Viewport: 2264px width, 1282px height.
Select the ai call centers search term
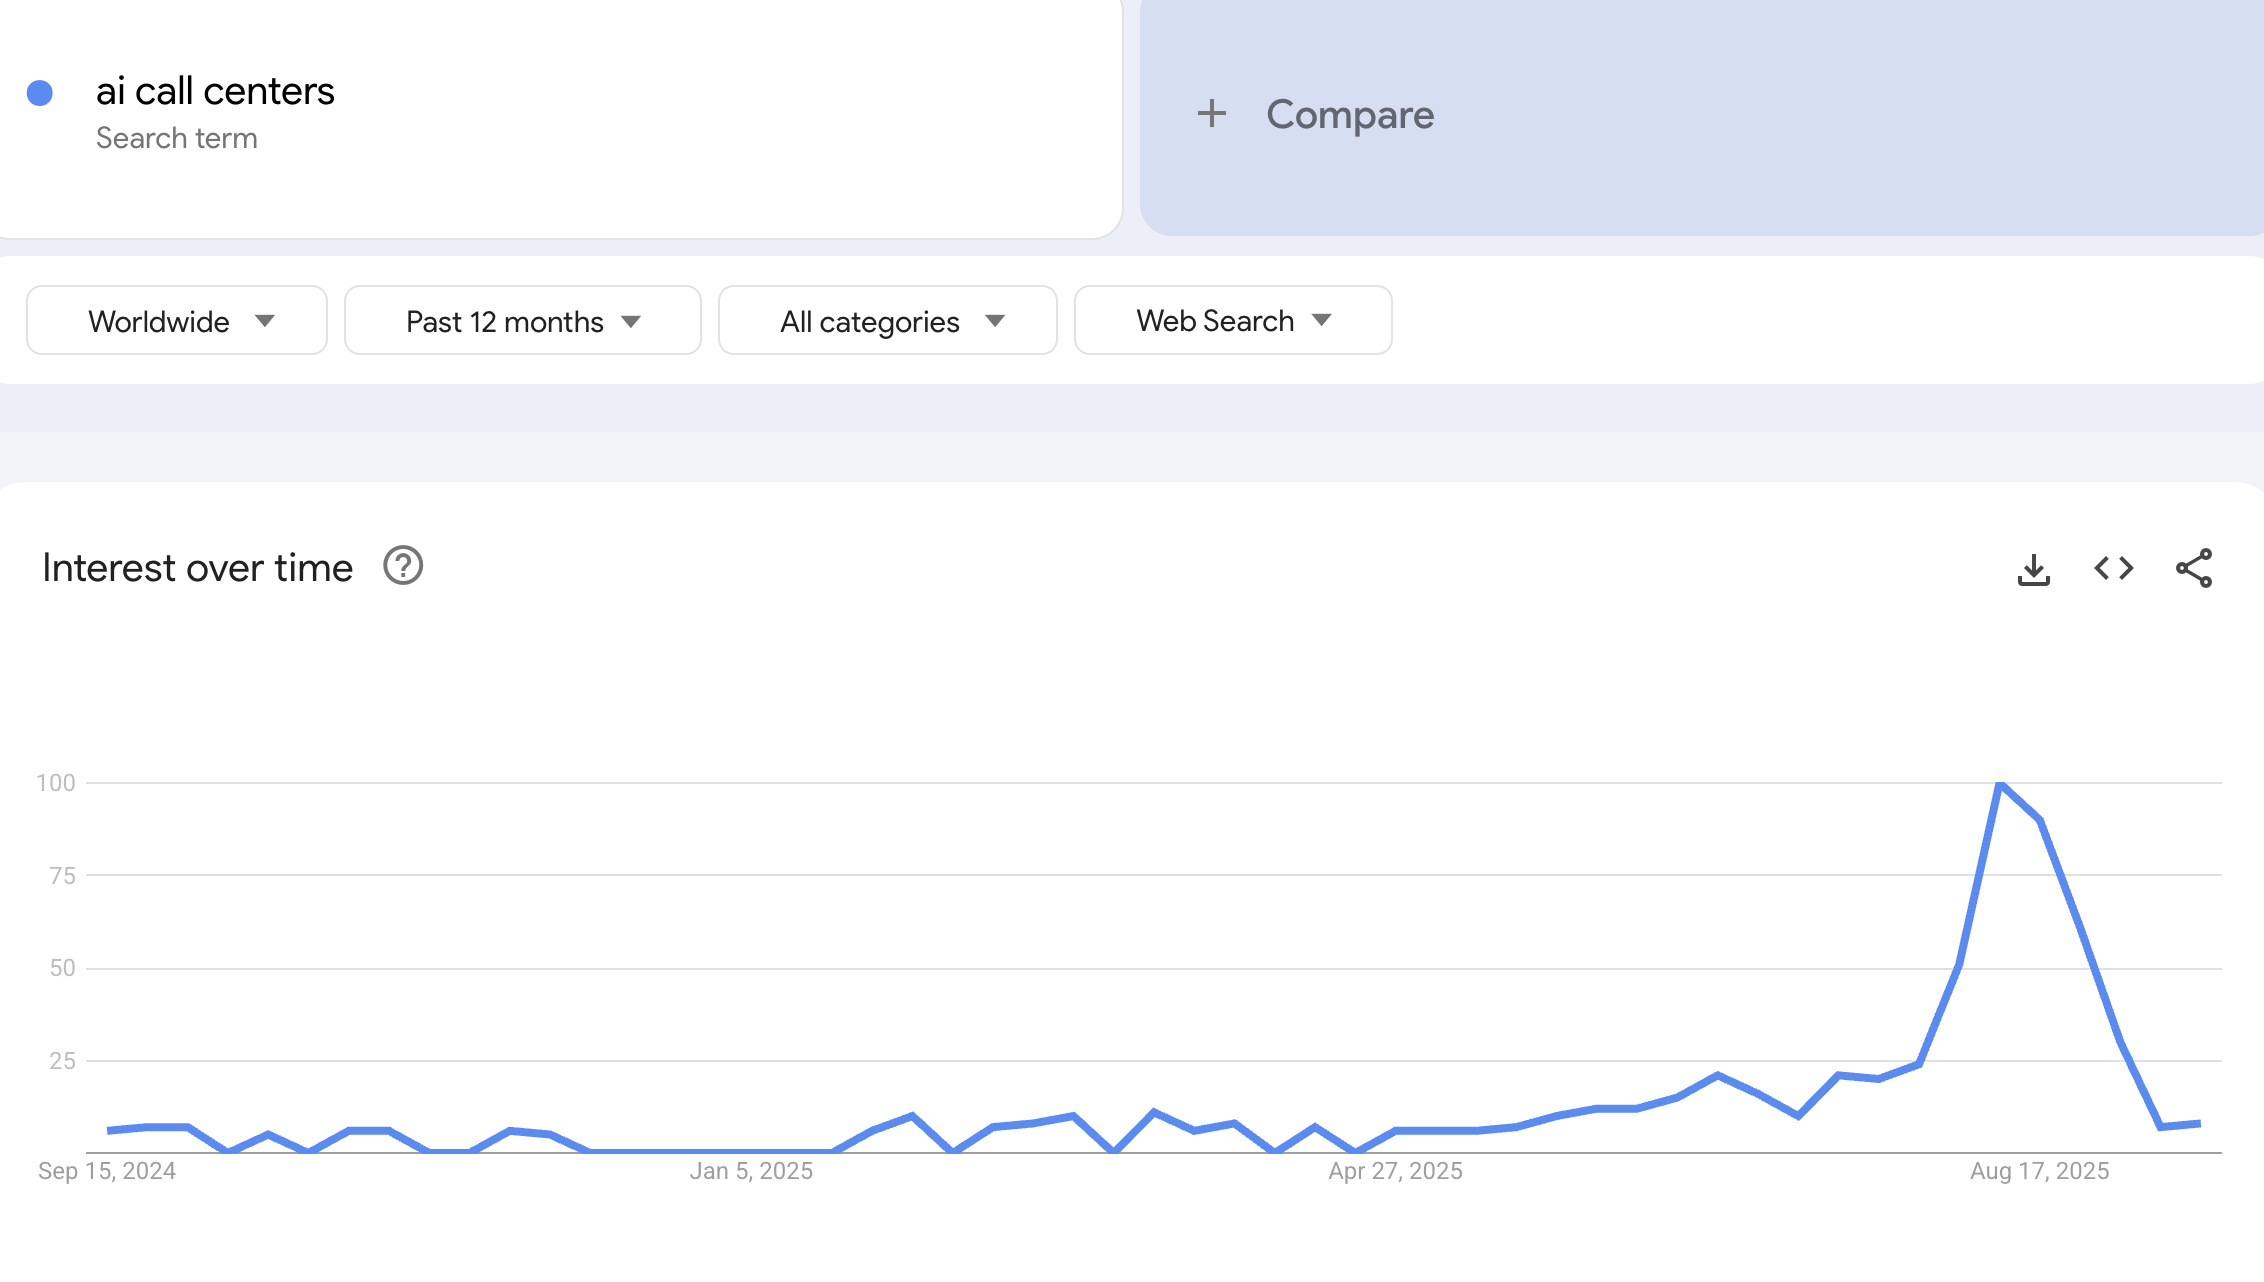click(x=215, y=91)
